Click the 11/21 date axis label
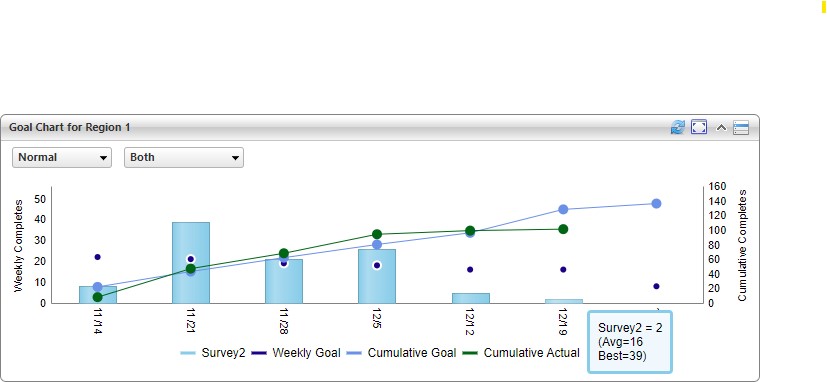Image resolution: width=827 pixels, height=382 pixels. [191, 320]
